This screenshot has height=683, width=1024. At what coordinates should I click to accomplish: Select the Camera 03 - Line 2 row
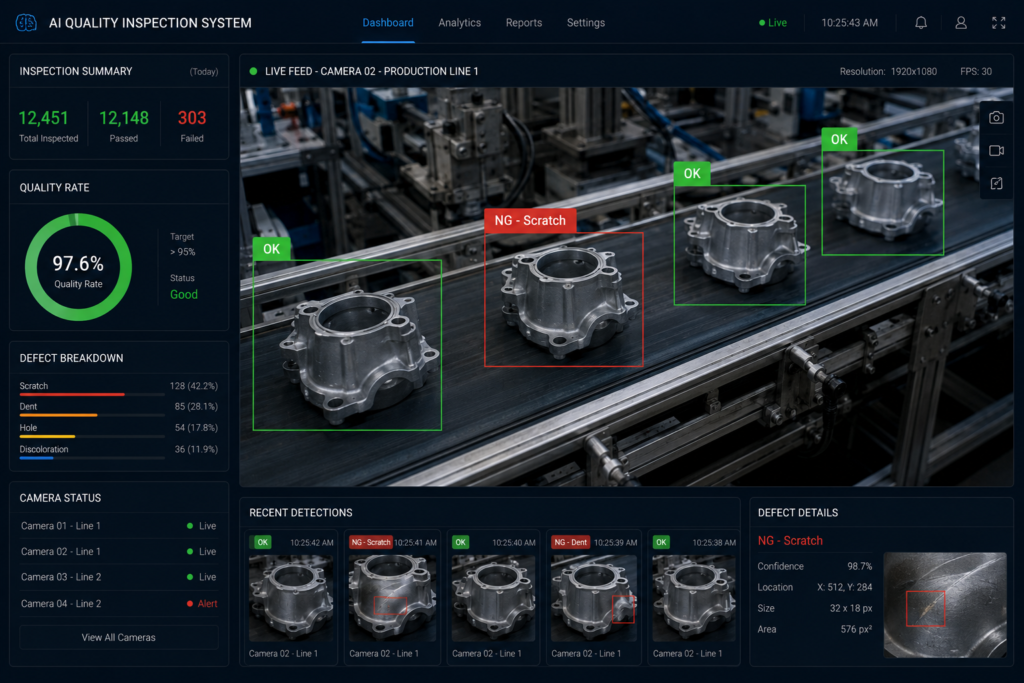(x=119, y=577)
